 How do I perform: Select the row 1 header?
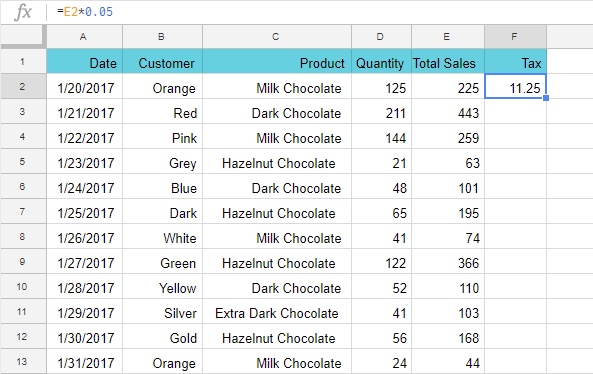click(x=23, y=61)
